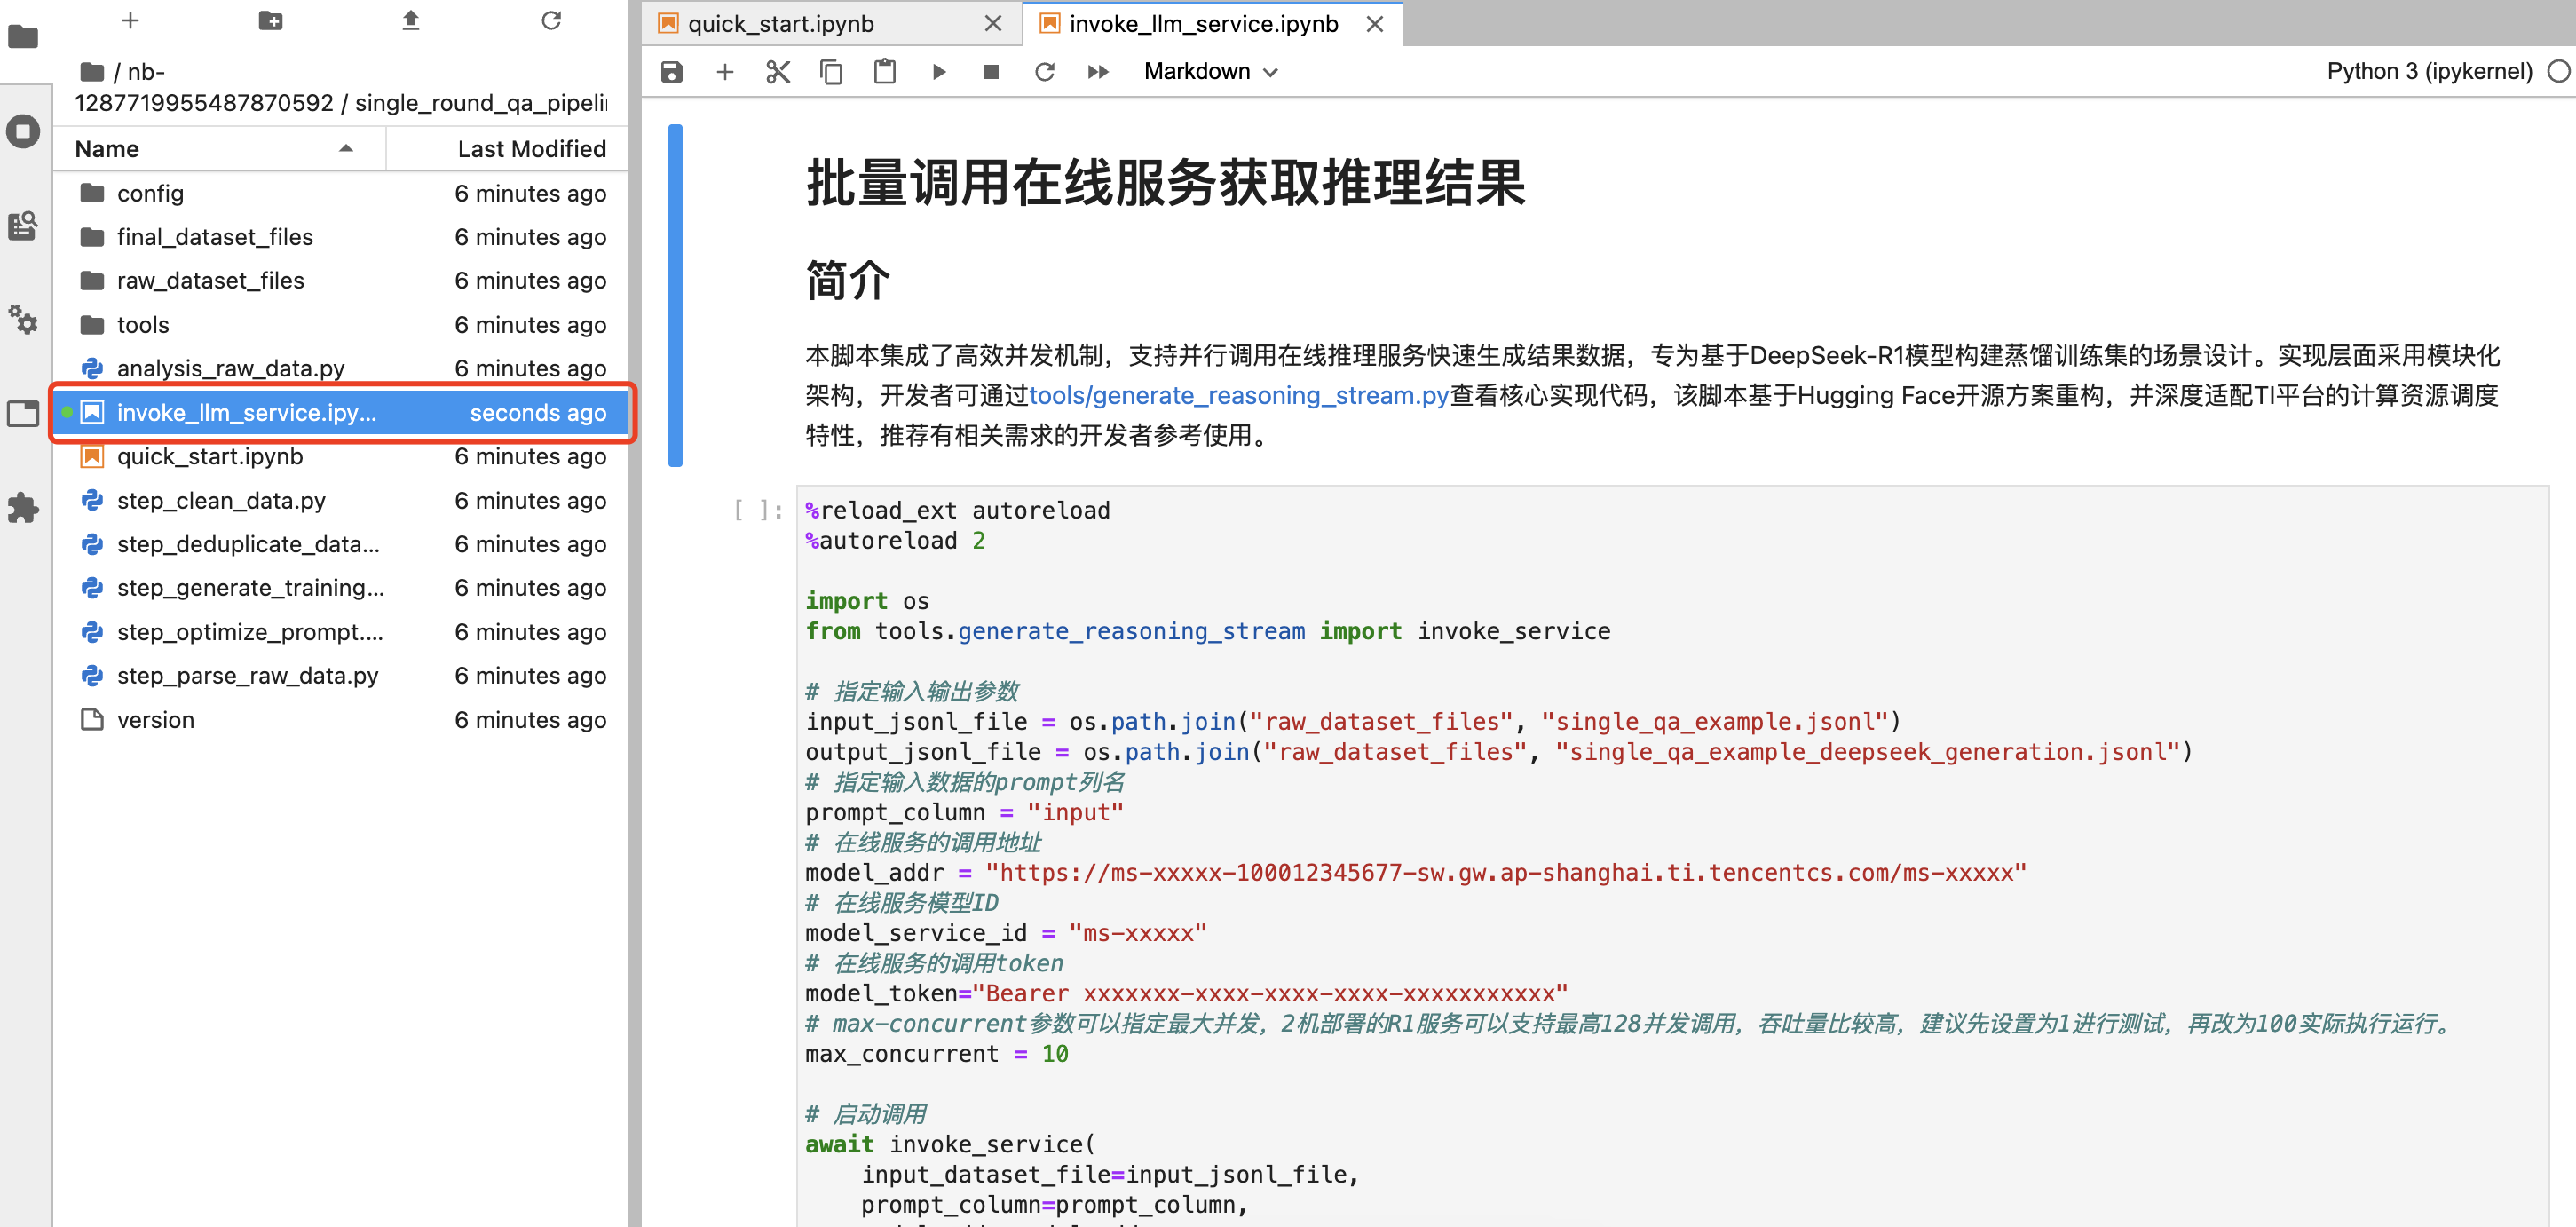Select step_clean_data.py file
Viewport: 2576px width, 1227px height.
point(340,501)
